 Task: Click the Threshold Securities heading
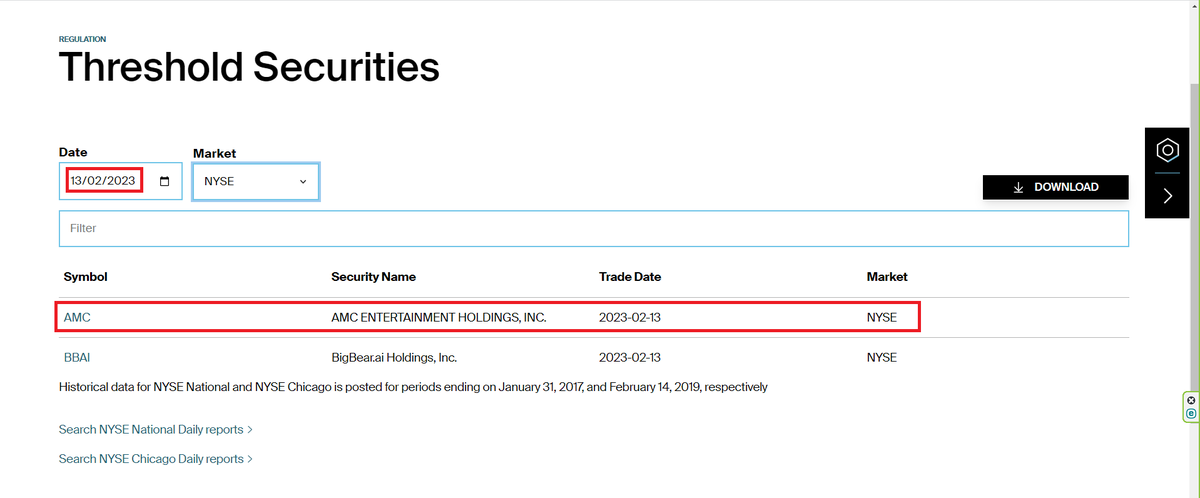coord(249,68)
